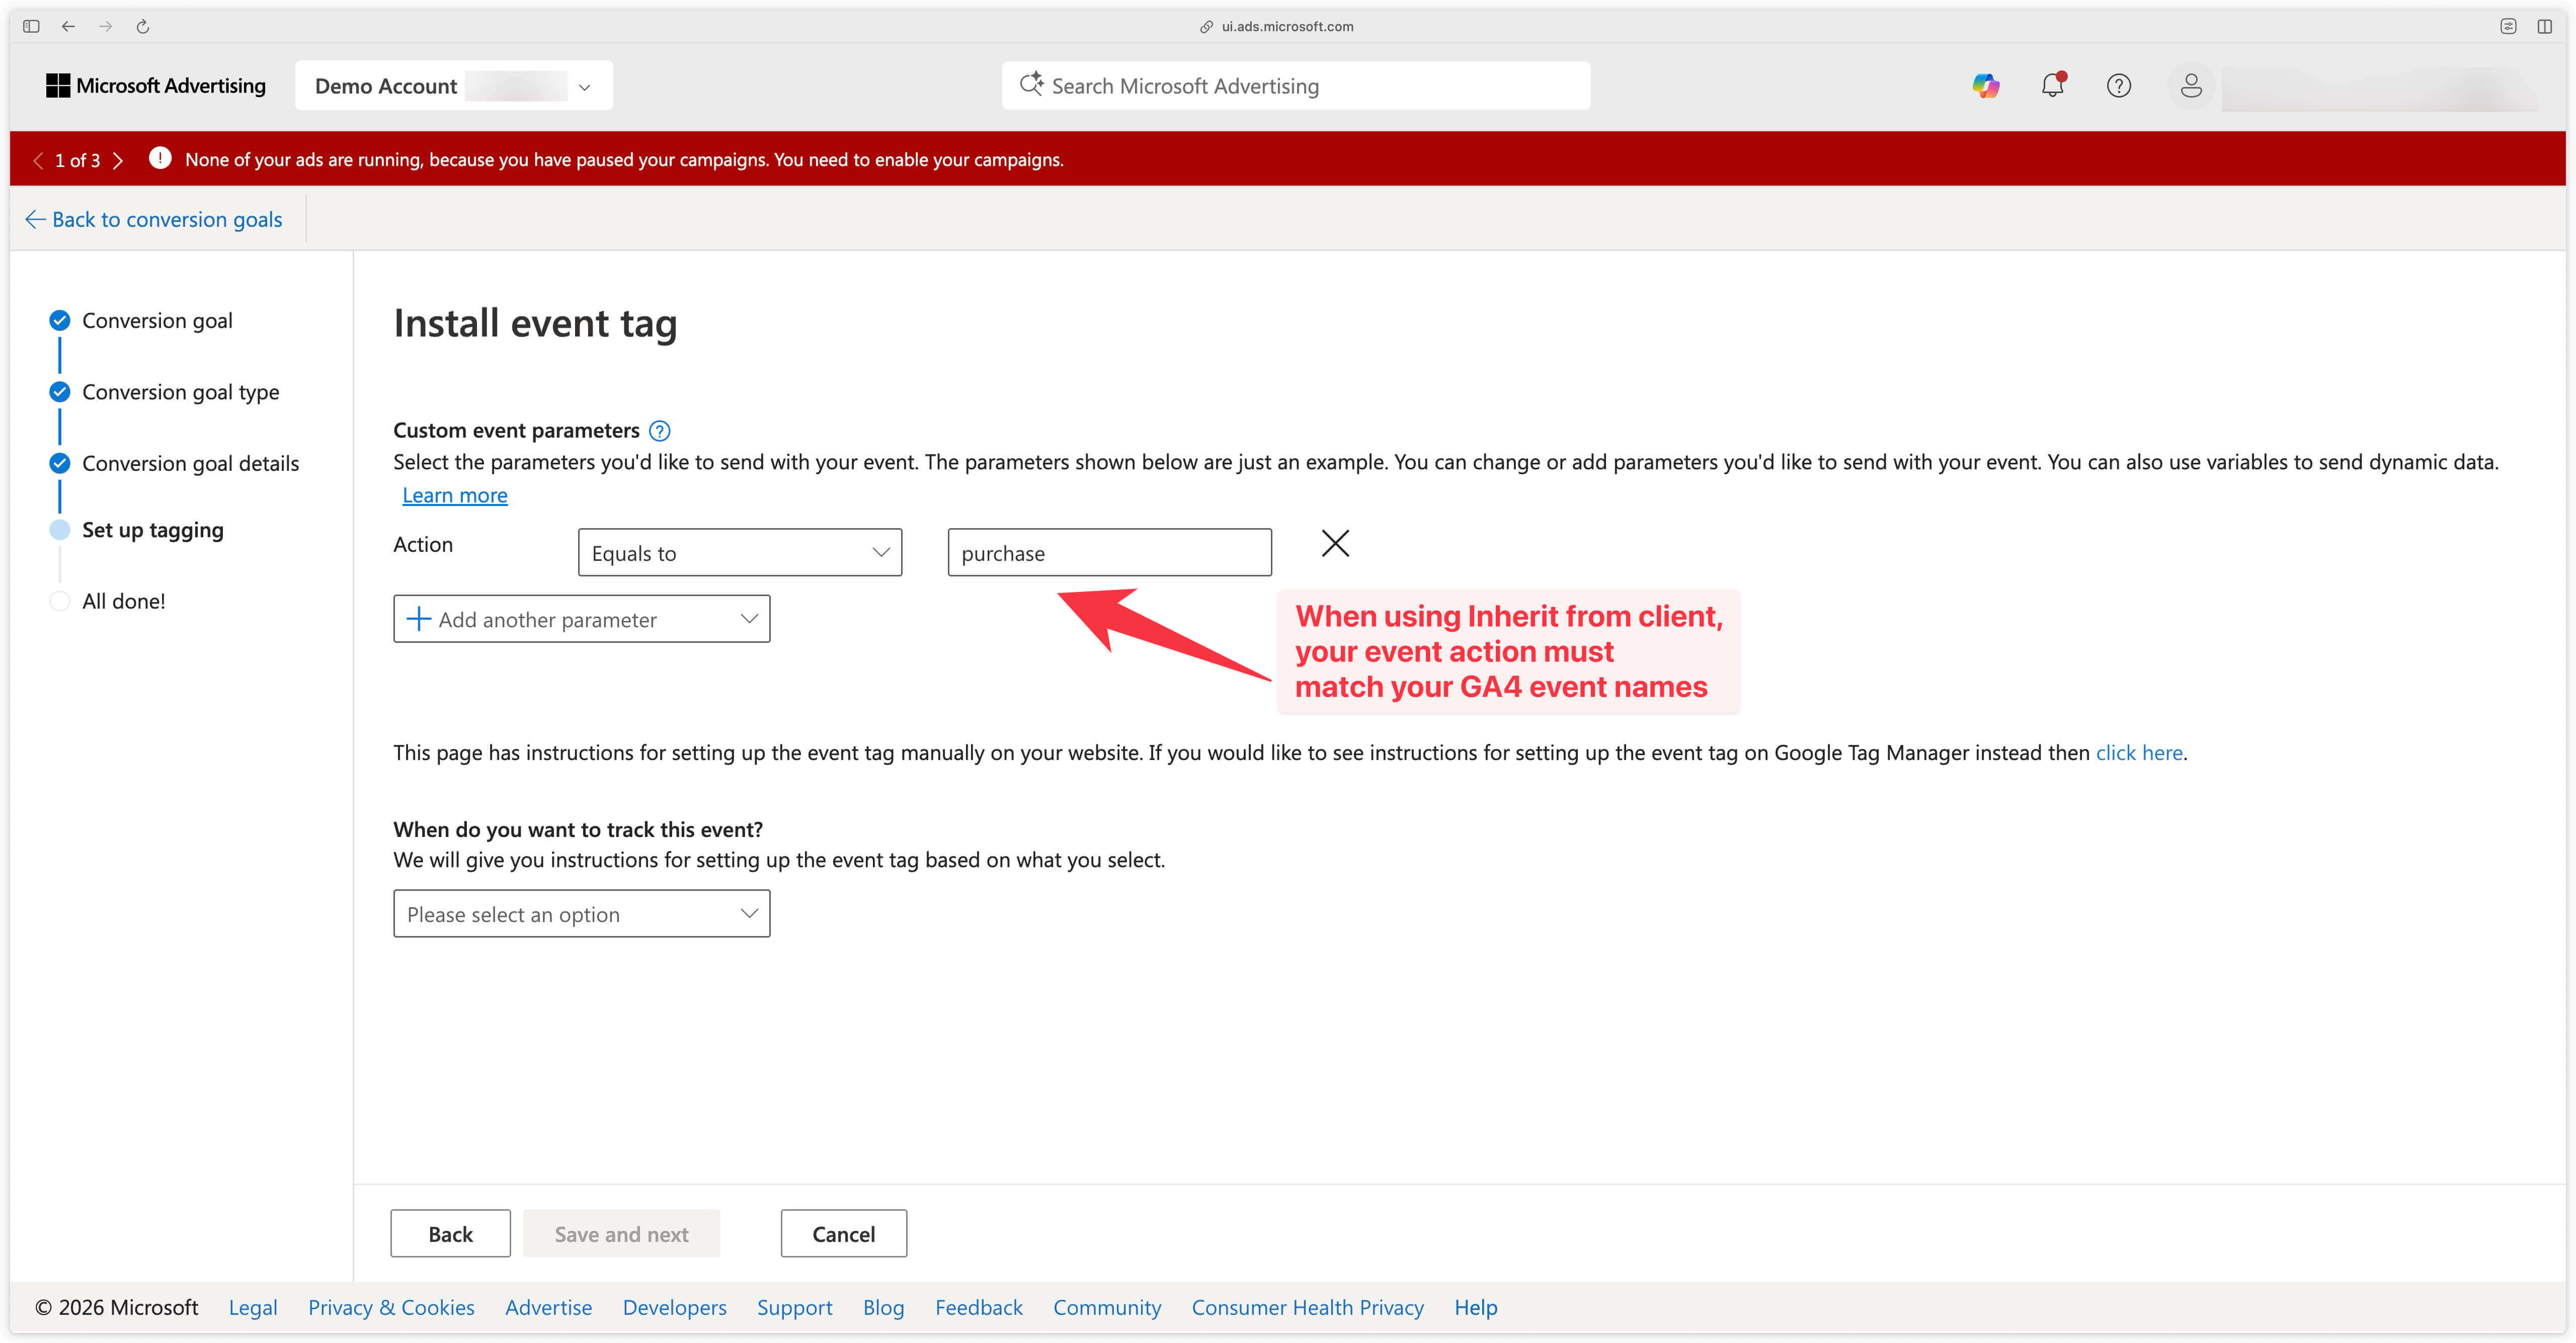Open the Equals to condition dropdown

tap(739, 552)
